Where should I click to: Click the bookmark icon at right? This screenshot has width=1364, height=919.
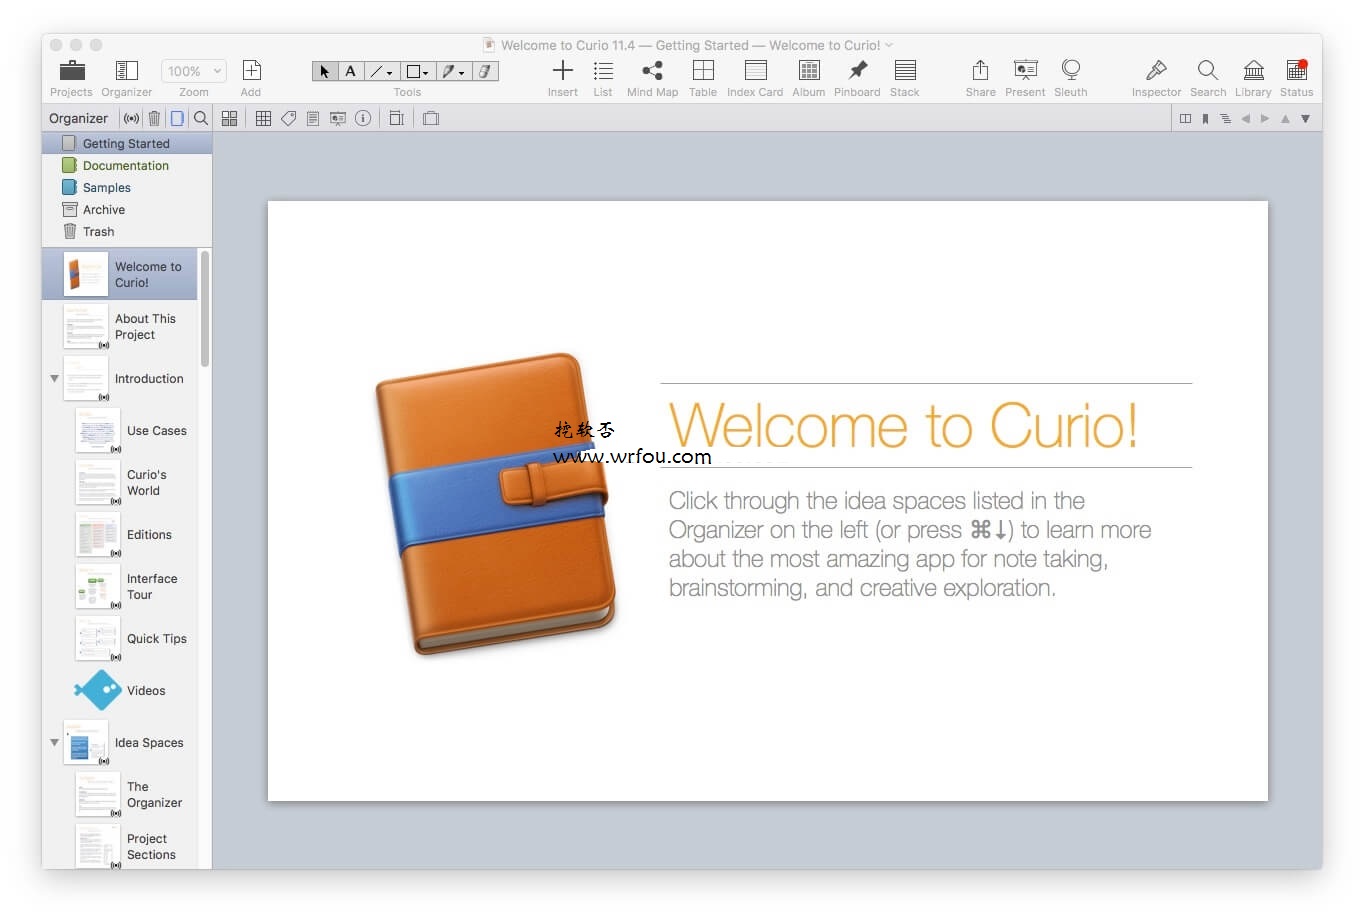click(1205, 118)
